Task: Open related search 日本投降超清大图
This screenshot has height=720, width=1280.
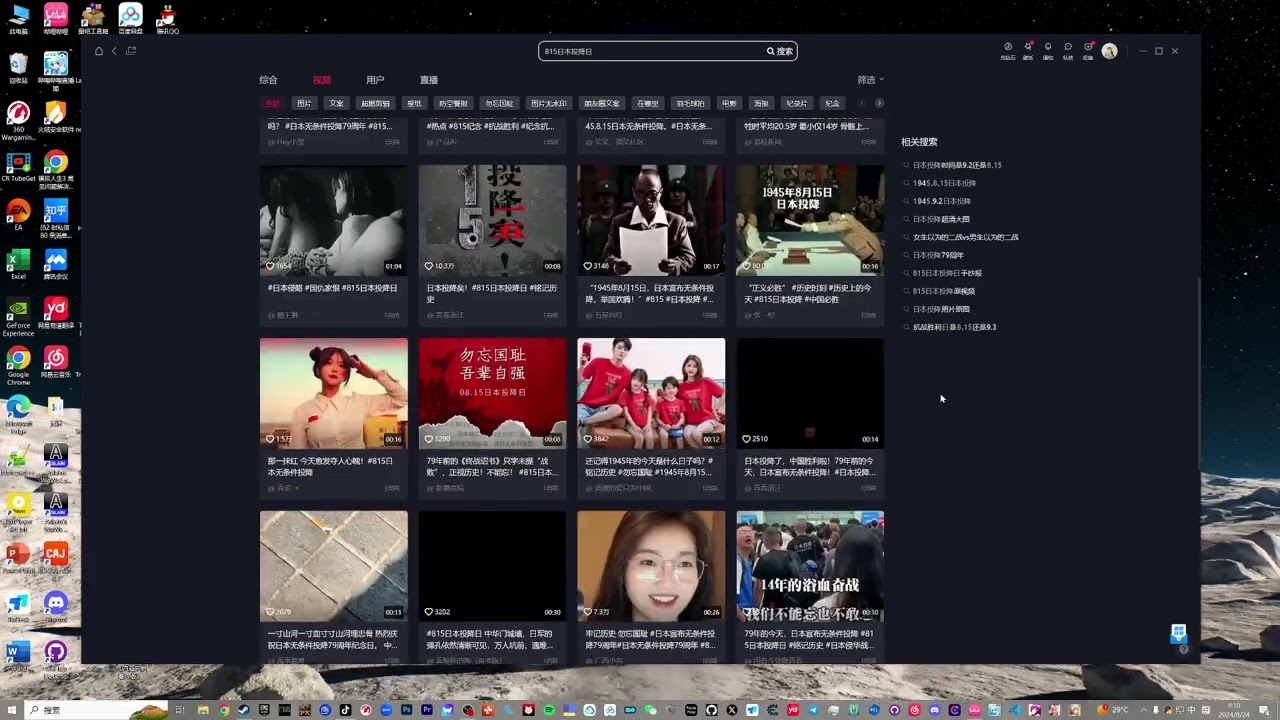Action: 941,219
